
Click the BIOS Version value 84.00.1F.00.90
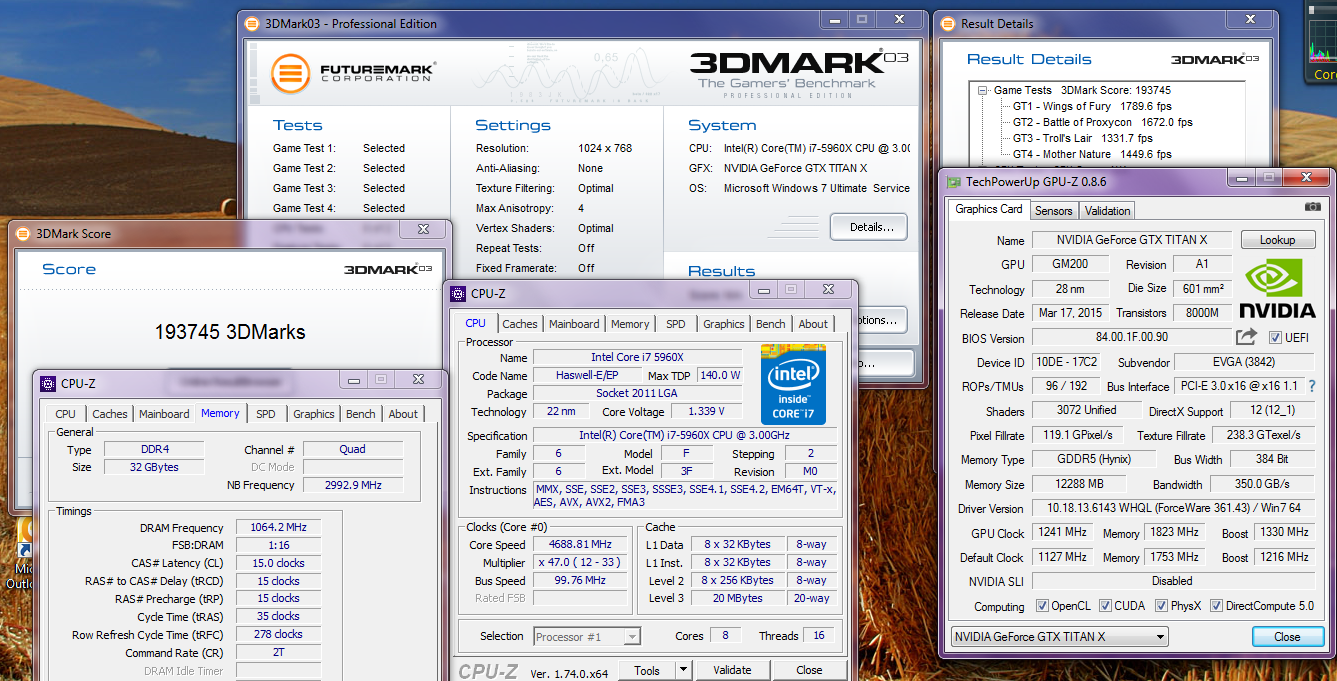tap(1131, 338)
